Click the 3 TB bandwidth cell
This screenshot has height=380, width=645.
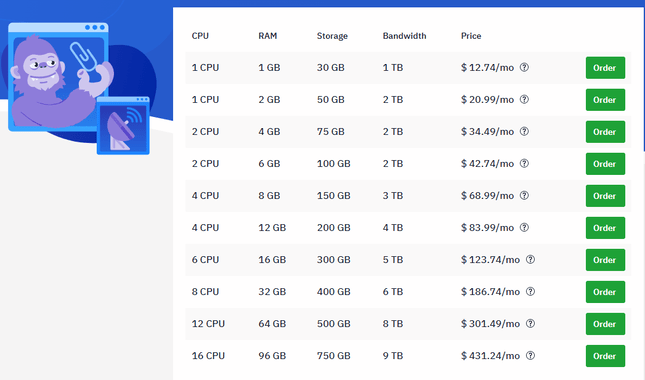click(x=393, y=196)
